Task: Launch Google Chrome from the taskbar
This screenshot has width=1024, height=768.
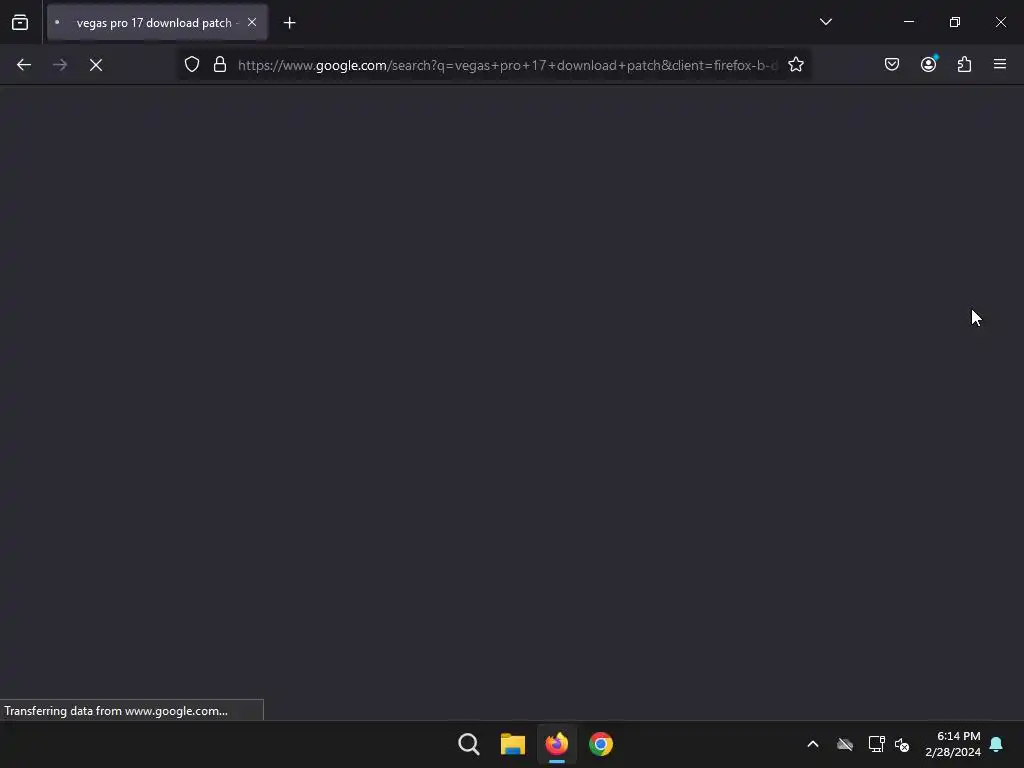Action: click(601, 744)
